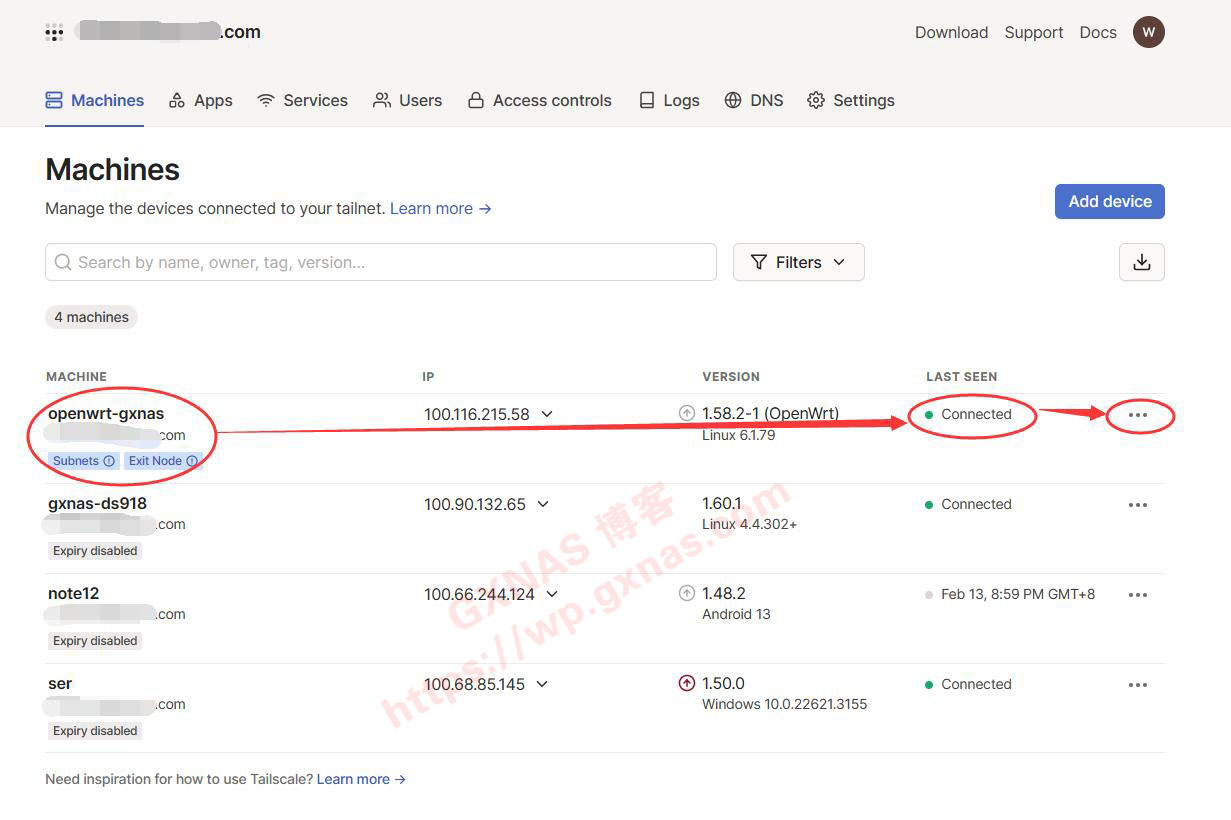Expand IP dropdown for 100.90.132.65

point(543,504)
